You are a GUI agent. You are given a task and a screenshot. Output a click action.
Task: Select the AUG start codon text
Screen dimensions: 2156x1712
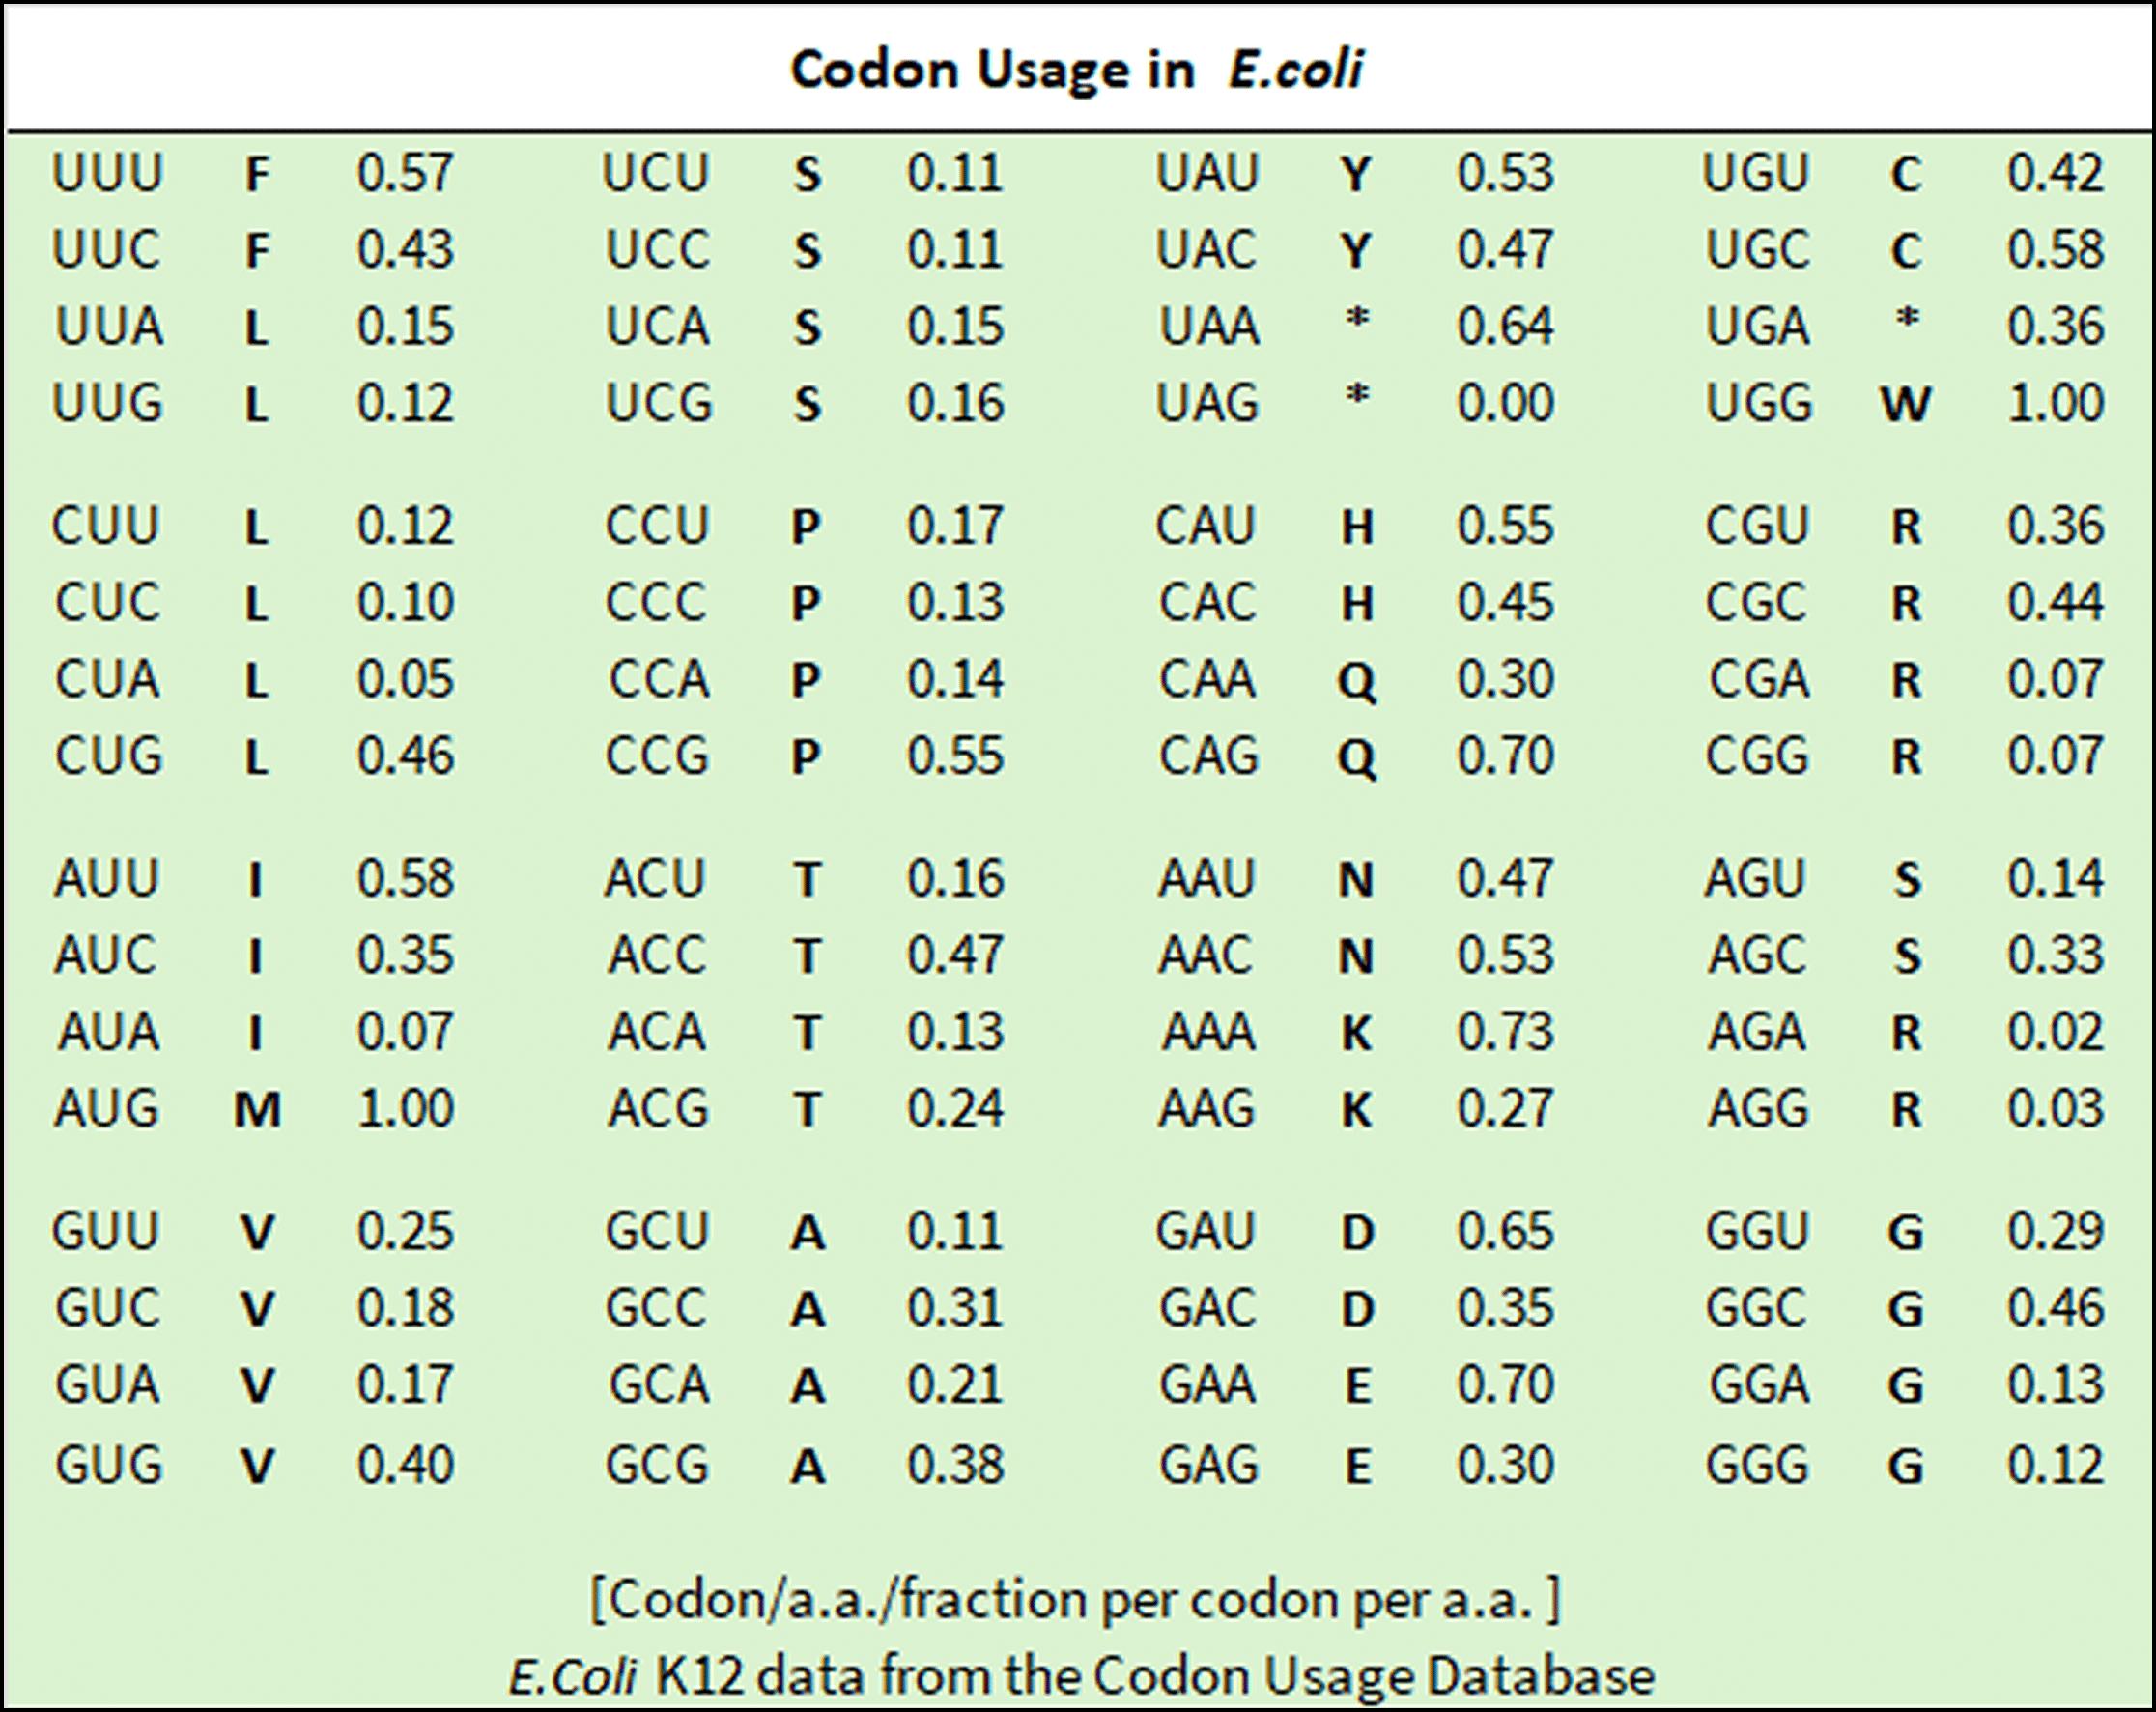point(107,1109)
